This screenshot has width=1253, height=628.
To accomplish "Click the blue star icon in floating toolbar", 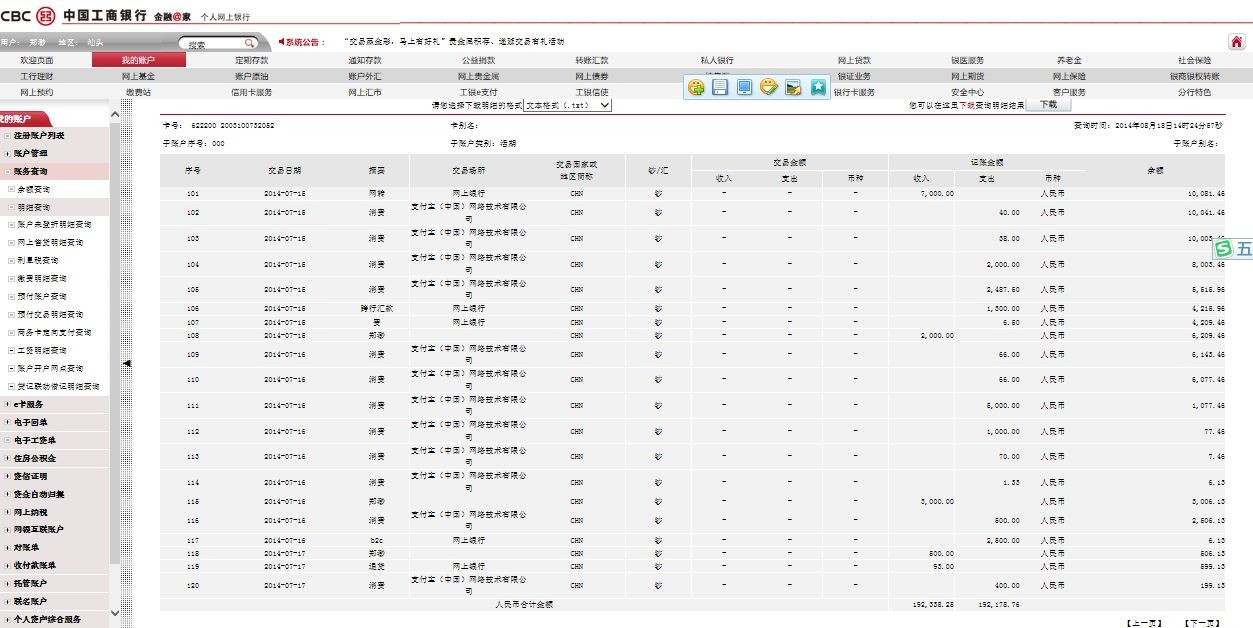I will coord(818,87).
